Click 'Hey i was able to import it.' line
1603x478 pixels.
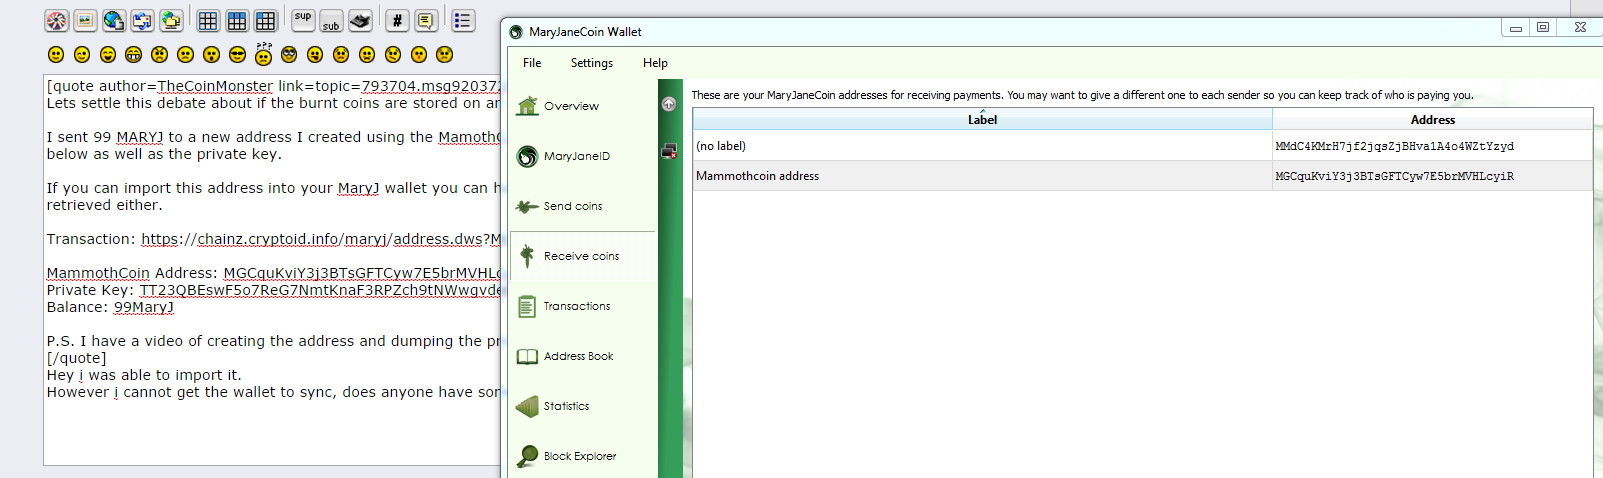[144, 375]
